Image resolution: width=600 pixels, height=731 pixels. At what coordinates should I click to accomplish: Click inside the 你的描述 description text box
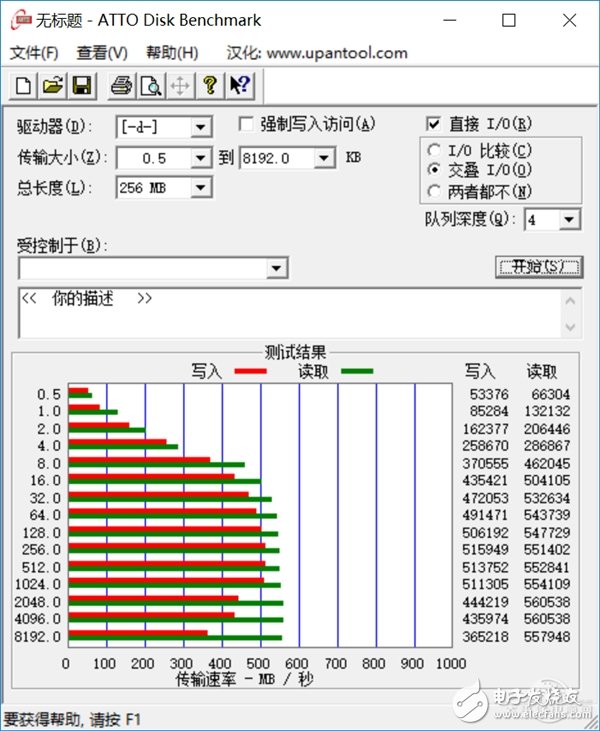(290, 314)
